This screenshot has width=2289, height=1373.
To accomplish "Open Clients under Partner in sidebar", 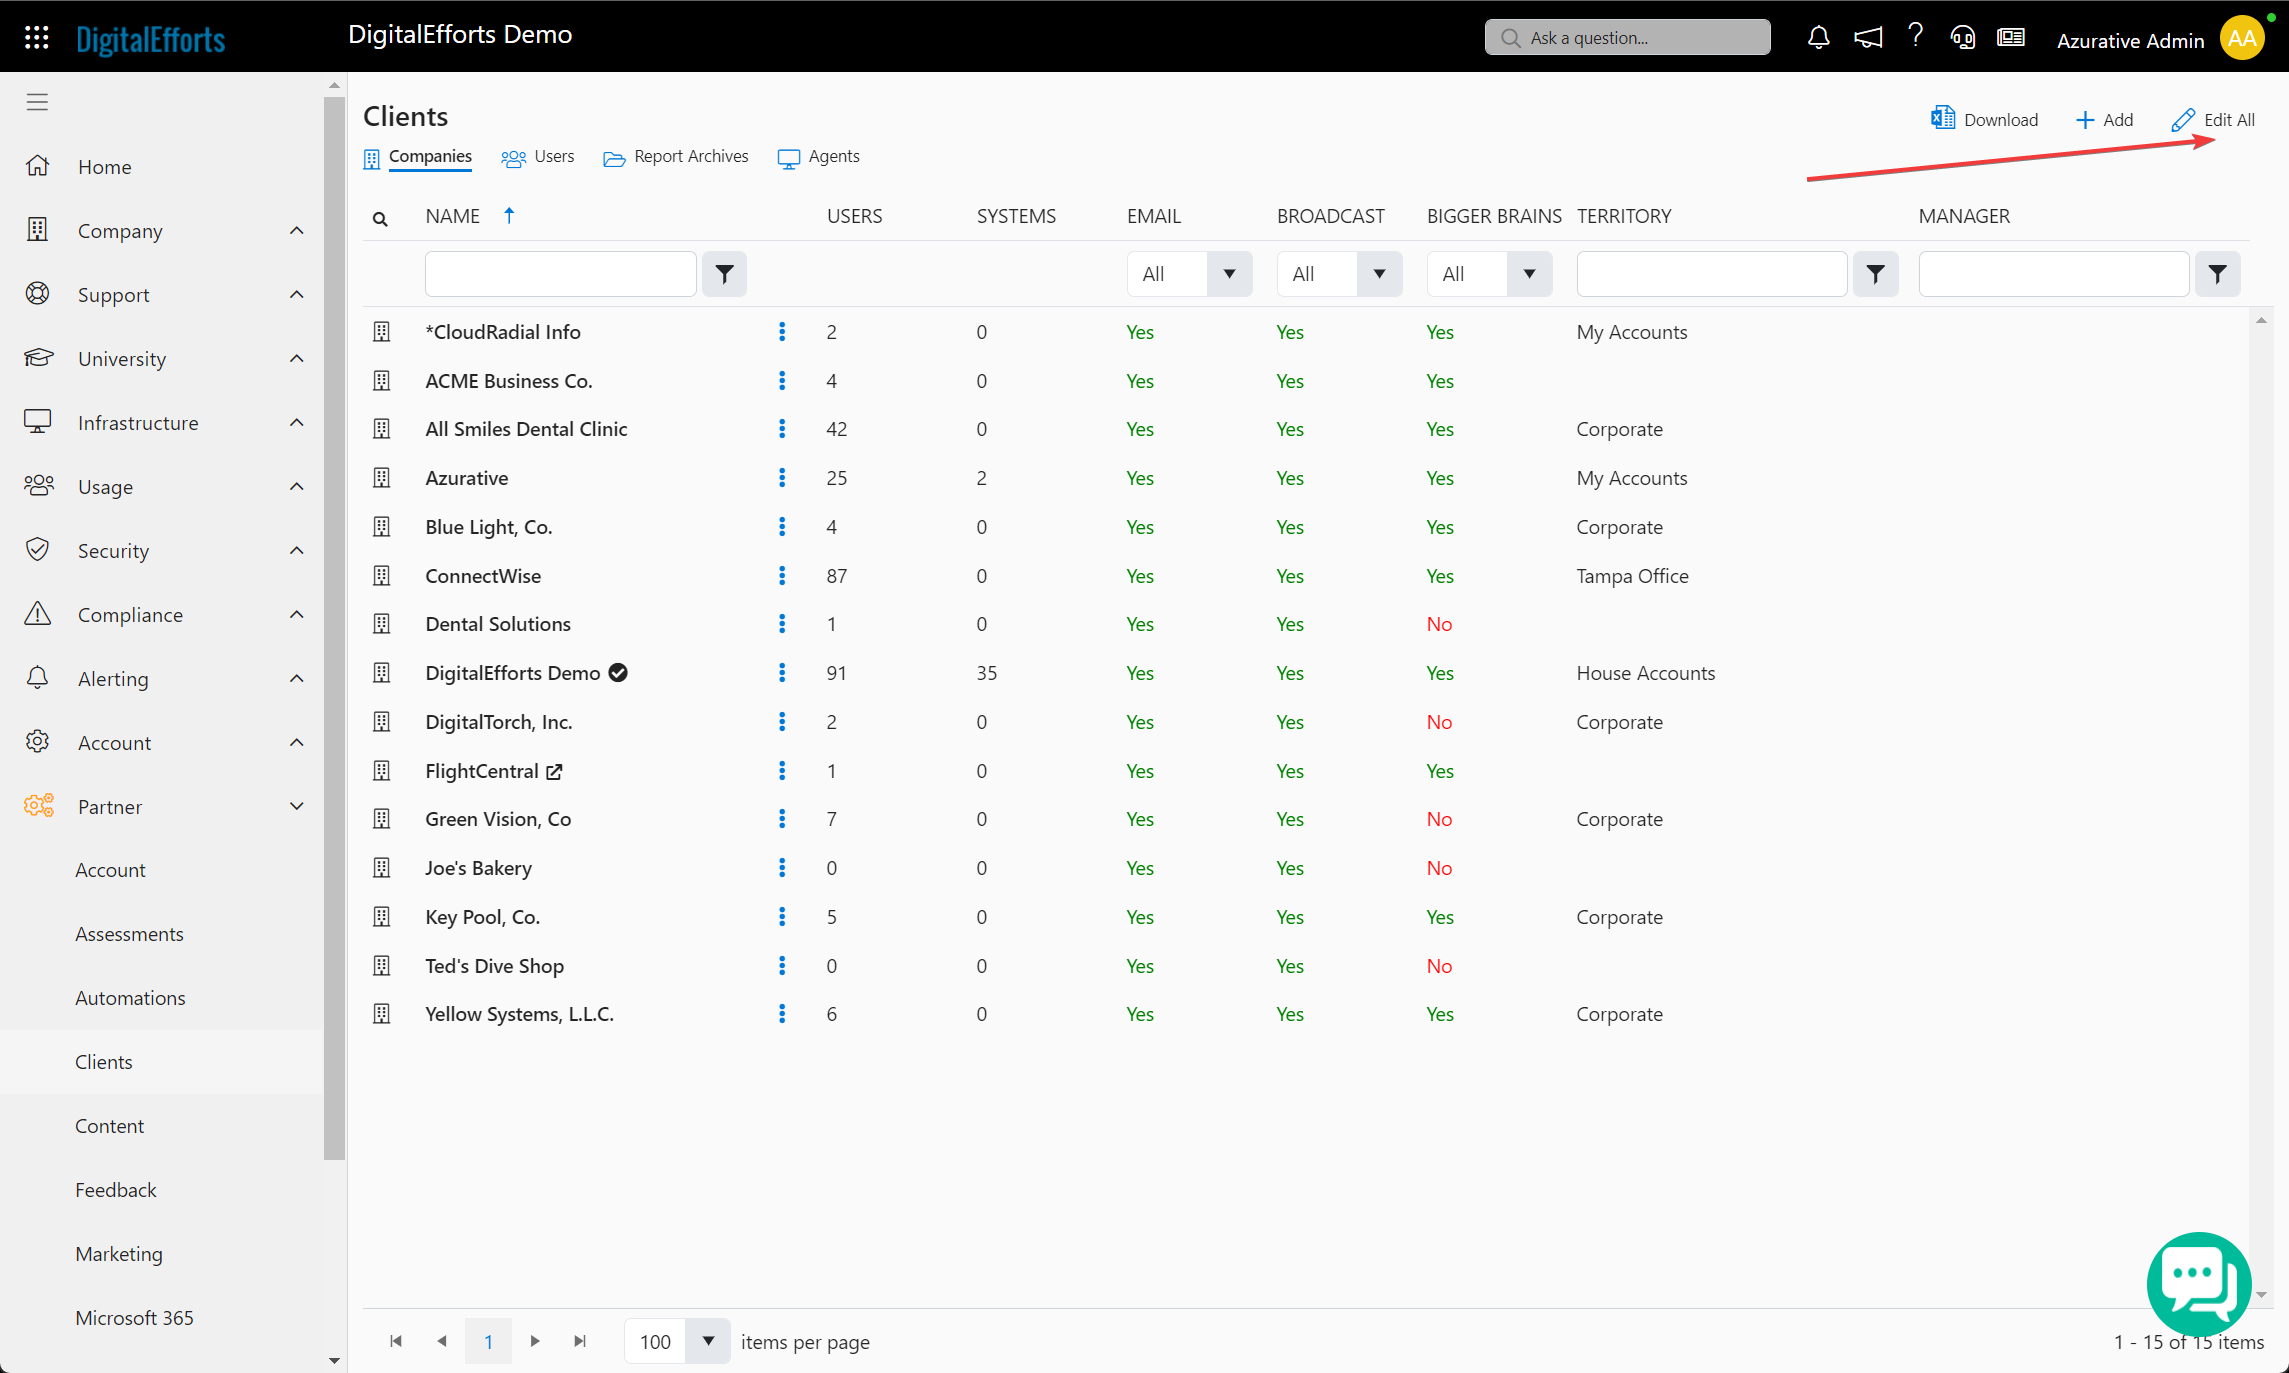I will pyautogui.click(x=104, y=1062).
